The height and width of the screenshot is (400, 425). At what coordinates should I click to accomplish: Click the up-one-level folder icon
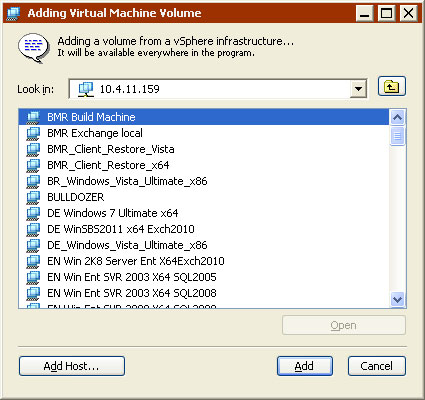pyautogui.click(x=392, y=86)
